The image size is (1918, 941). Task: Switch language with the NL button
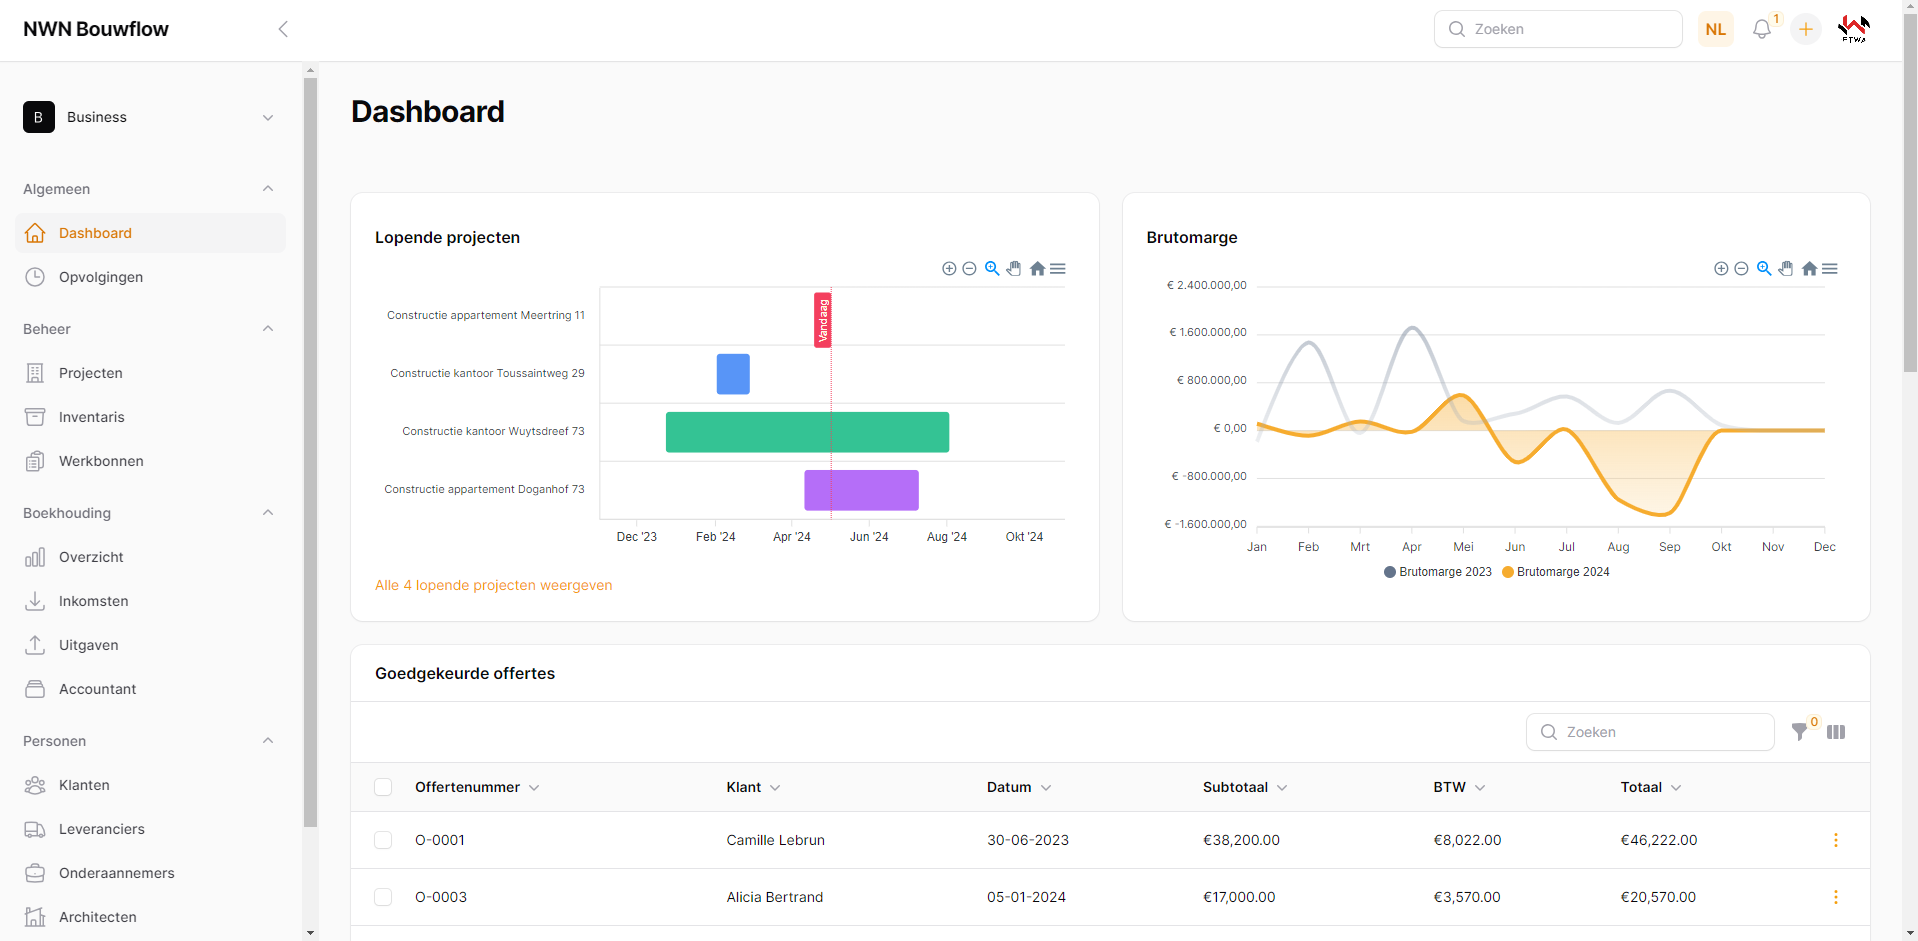pos(1715,30)
